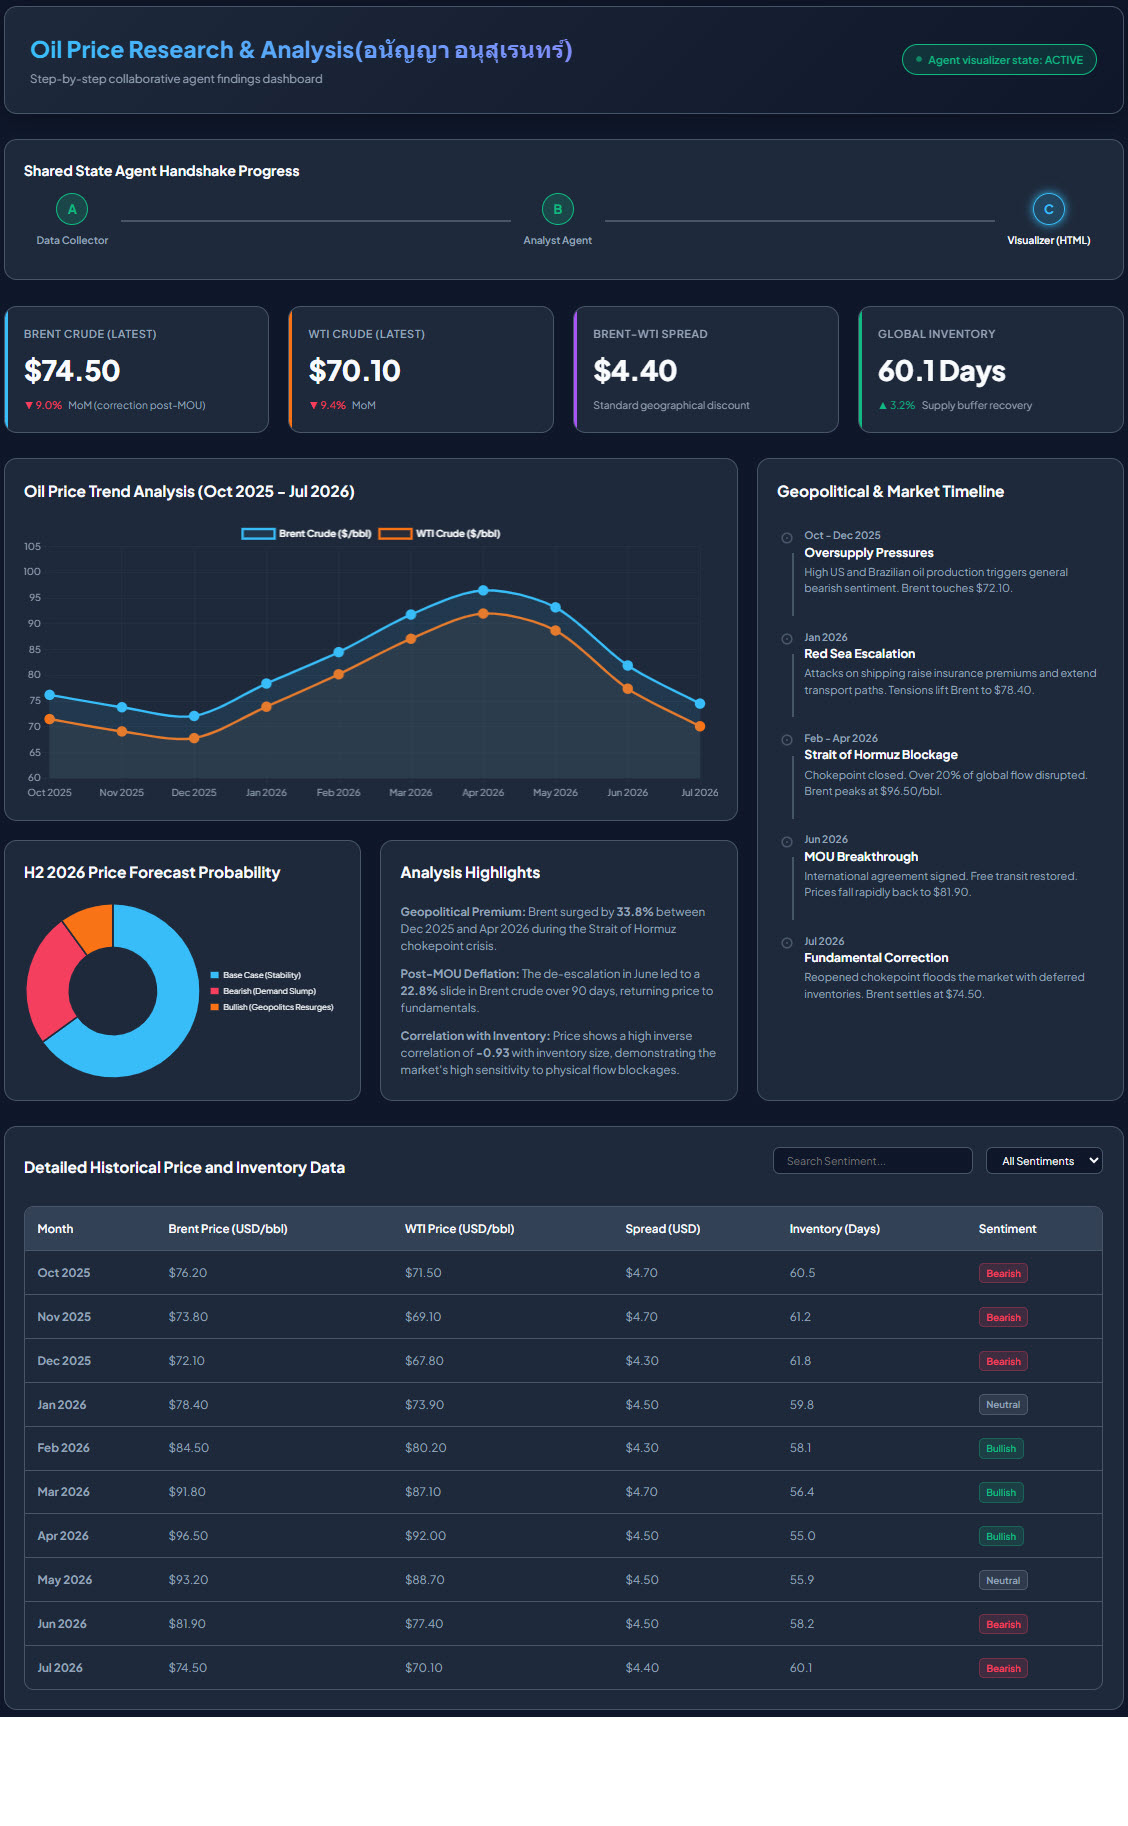Click the Oct 2025 month cell in table
The image size is (1128, 1826).
[64, 1273]
